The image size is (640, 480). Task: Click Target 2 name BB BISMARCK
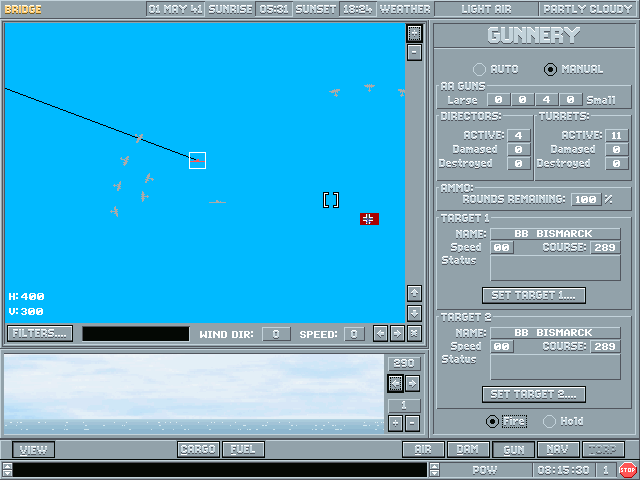pyautogui.click(x=555, y=333)
